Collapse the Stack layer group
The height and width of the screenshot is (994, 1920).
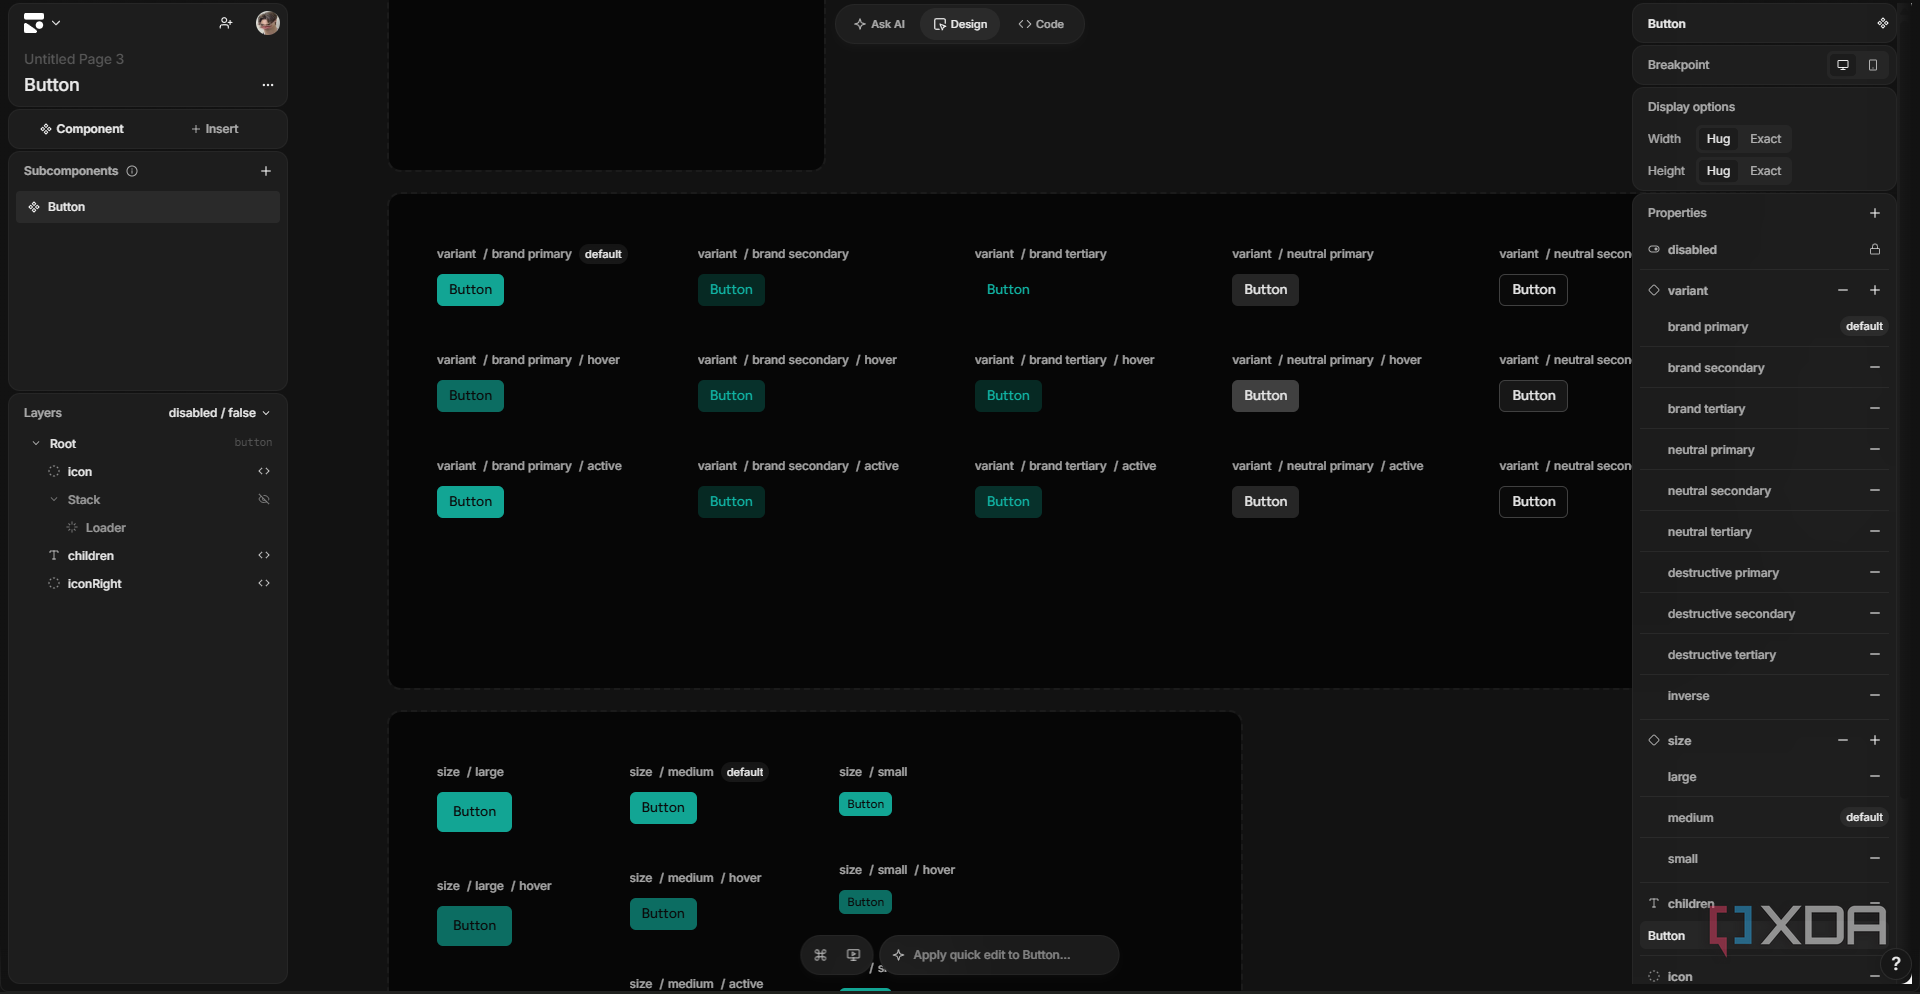pos(54,499)
